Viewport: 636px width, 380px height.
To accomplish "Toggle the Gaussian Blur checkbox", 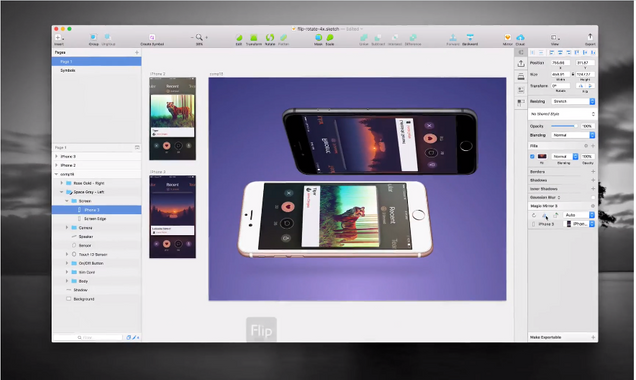I will coord(593,198).
